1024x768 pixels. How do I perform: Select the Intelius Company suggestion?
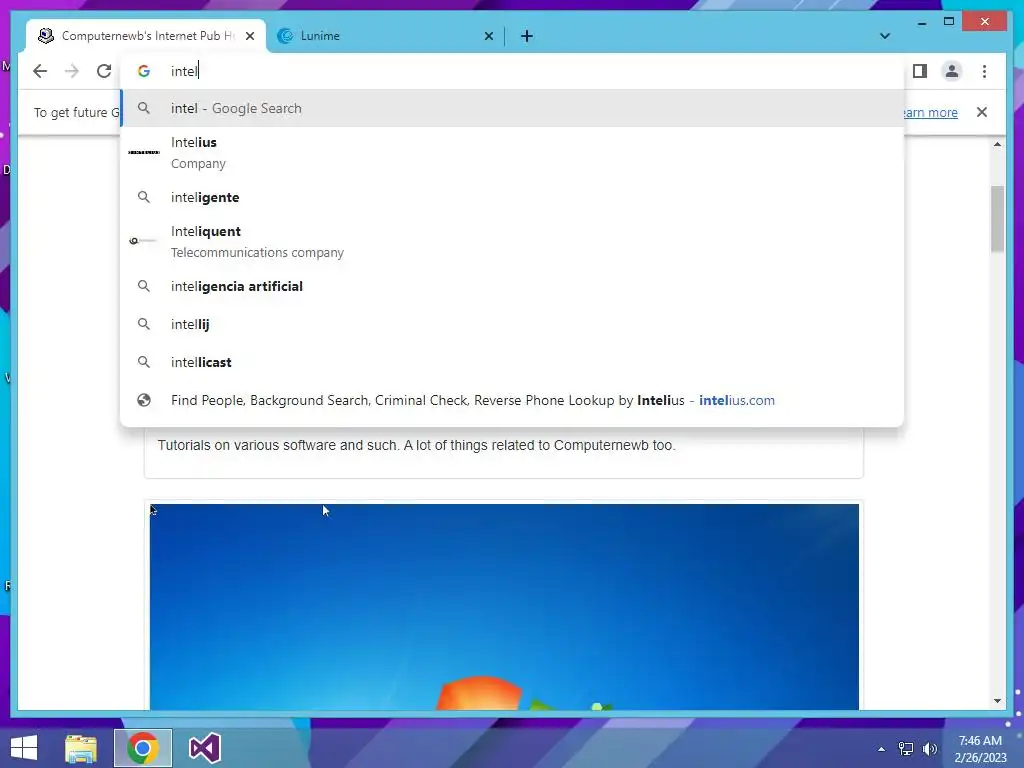(512, 153)
